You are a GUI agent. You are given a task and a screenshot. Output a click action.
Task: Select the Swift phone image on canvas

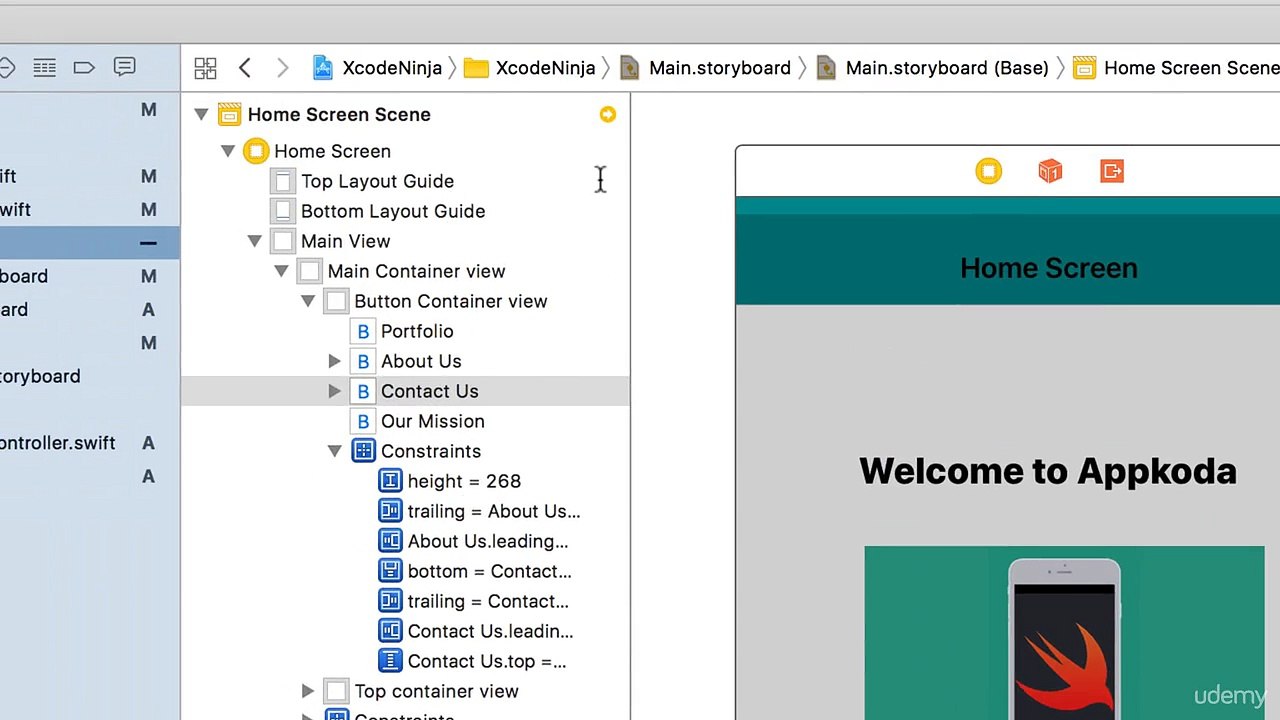click(x=1064, y=633)
